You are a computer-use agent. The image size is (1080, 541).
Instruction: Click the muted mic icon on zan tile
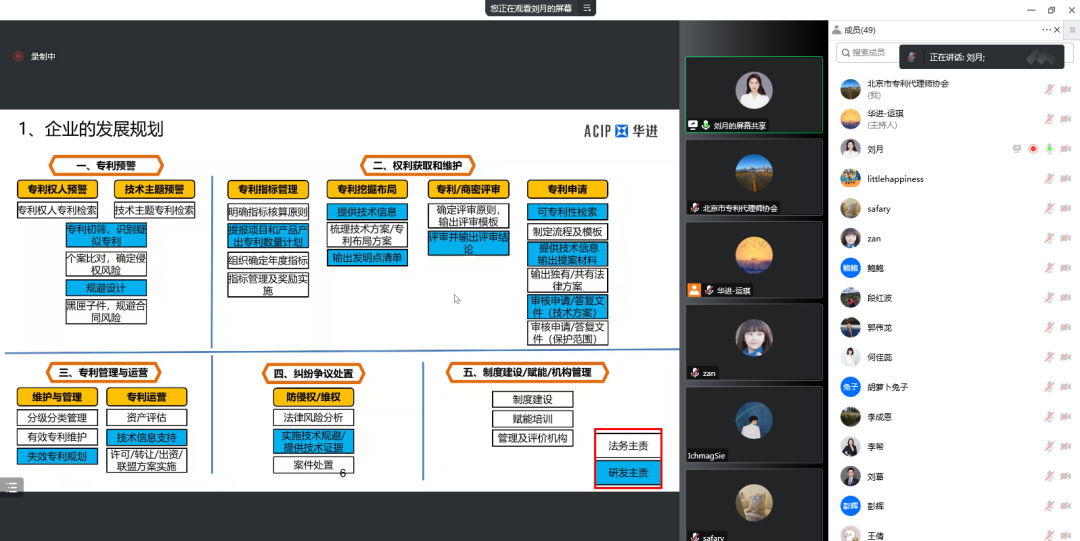[696, 373]
